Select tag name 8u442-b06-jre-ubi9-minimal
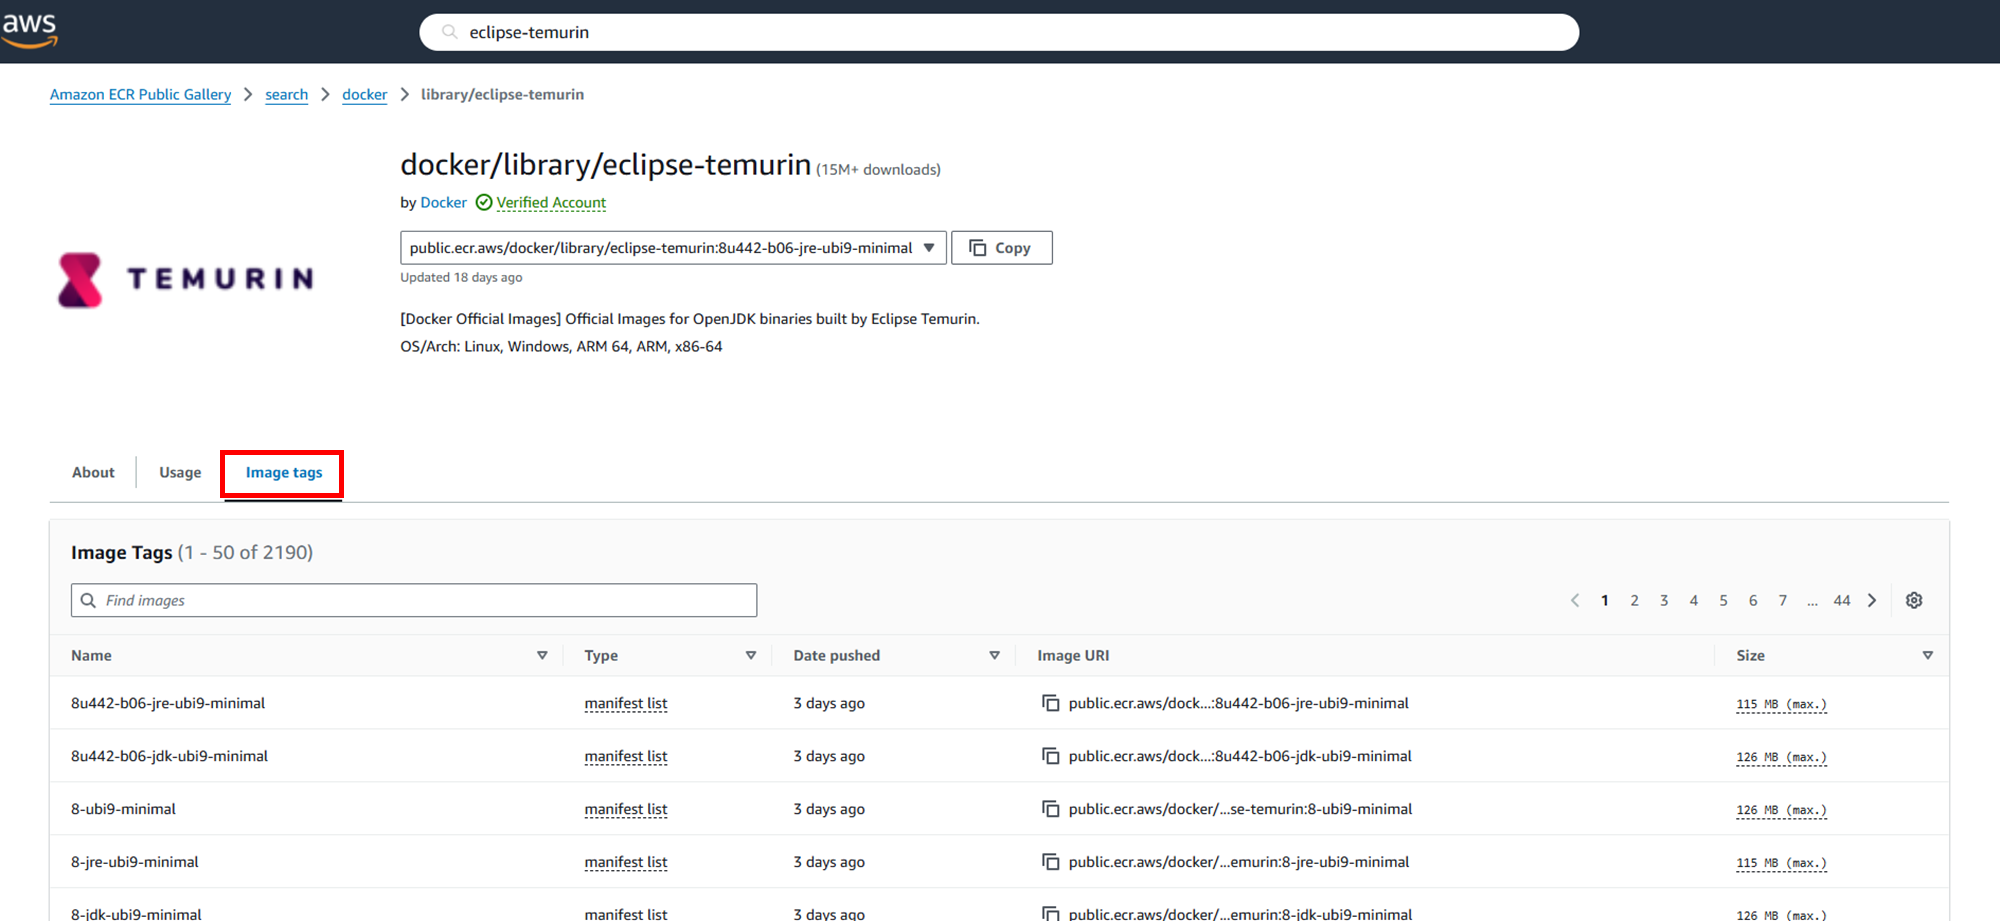The height and width of the screenshot is (921, 2000). (168, 703)
